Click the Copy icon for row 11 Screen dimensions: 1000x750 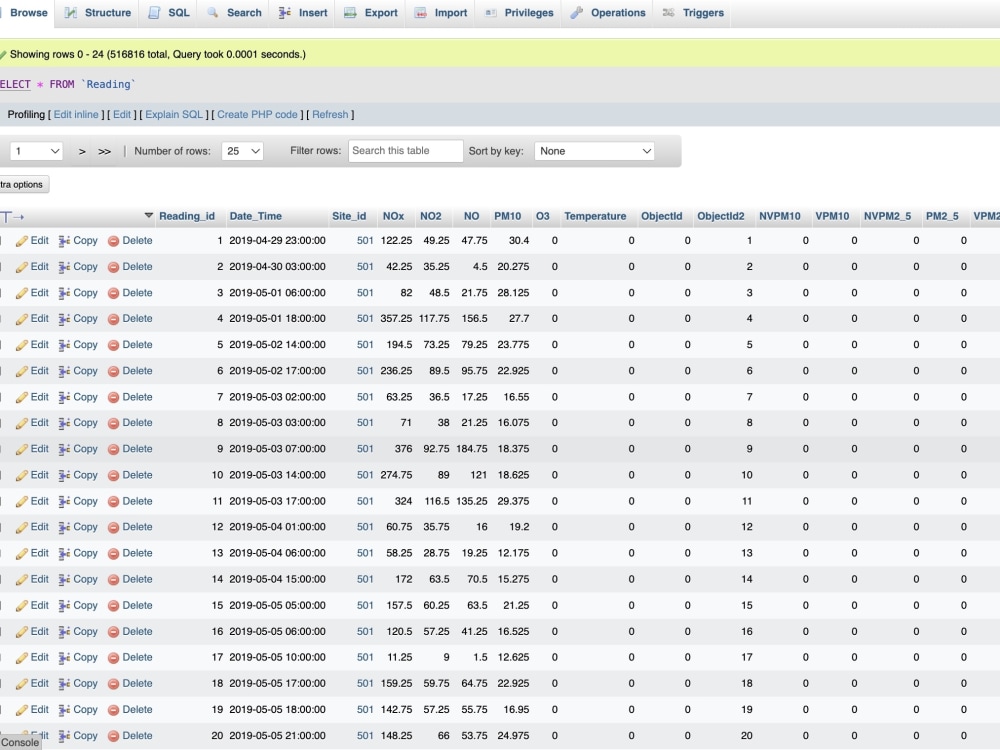(64, 501)
